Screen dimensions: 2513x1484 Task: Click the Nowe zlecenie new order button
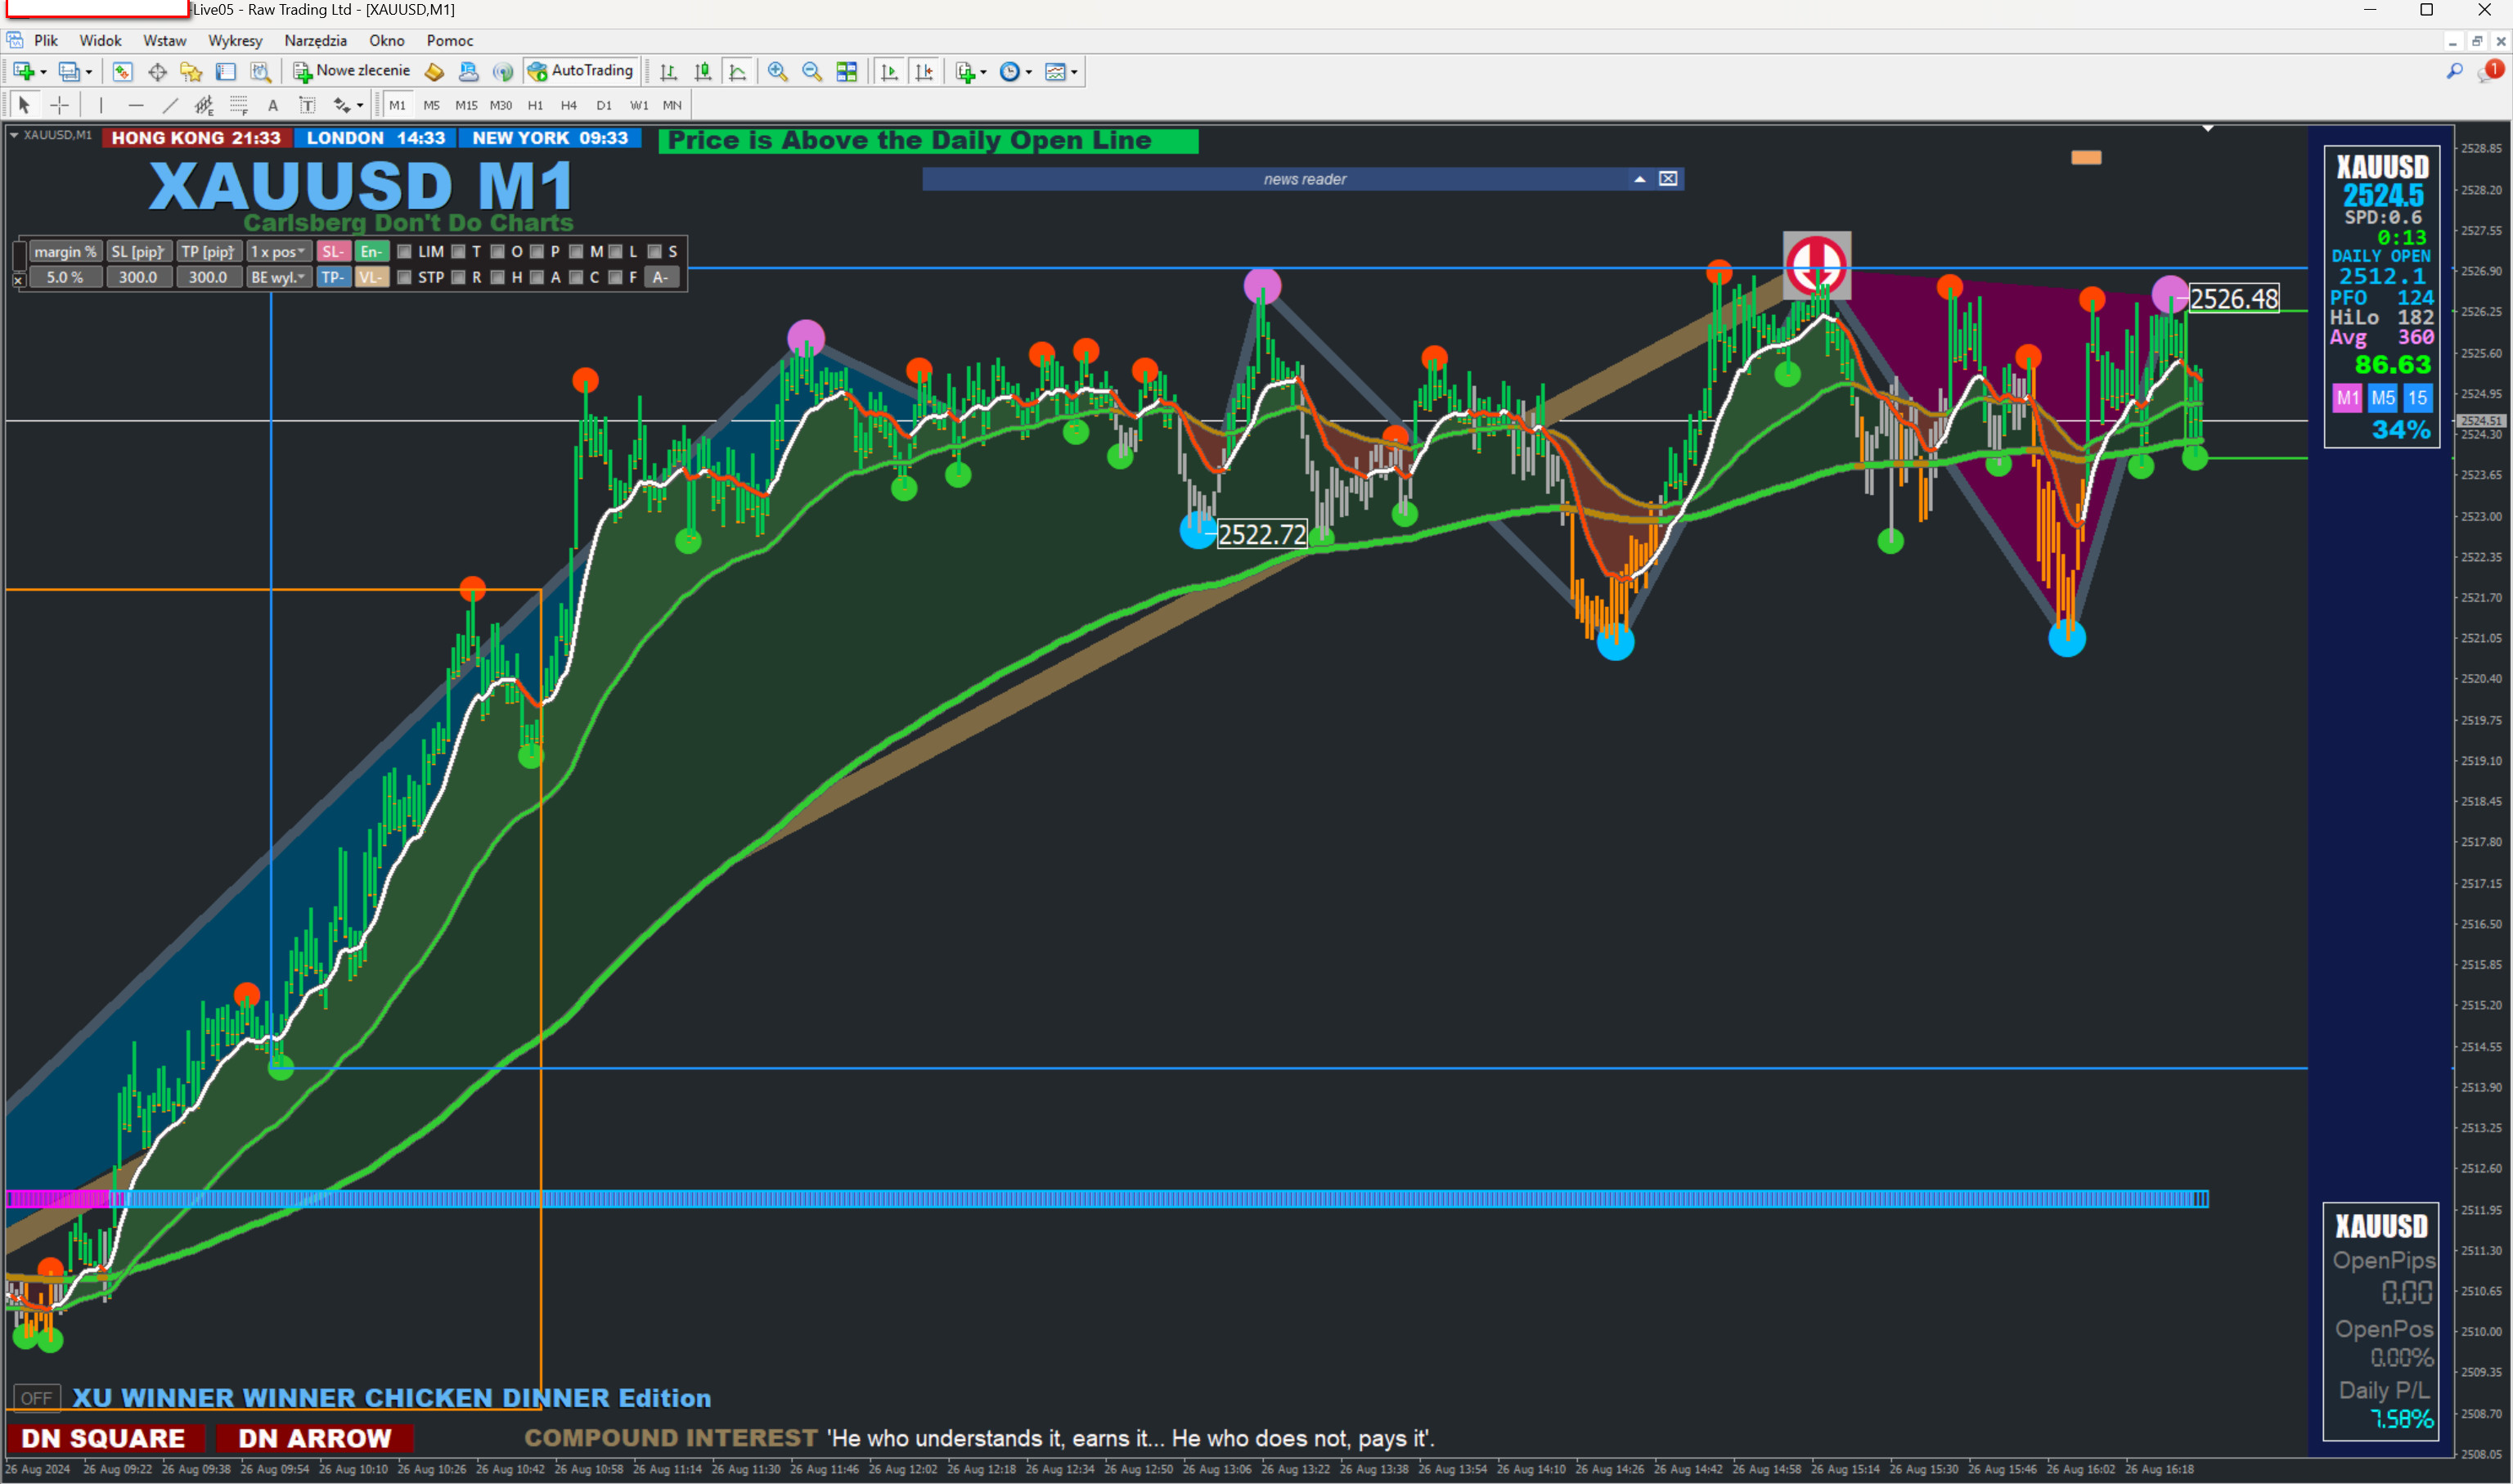352,71
